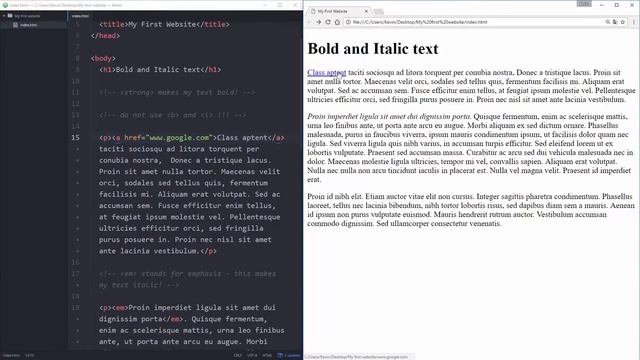Screen dimensions: 640x360
Task: Go to browser home page icon
Action: (x=338, y=22)
